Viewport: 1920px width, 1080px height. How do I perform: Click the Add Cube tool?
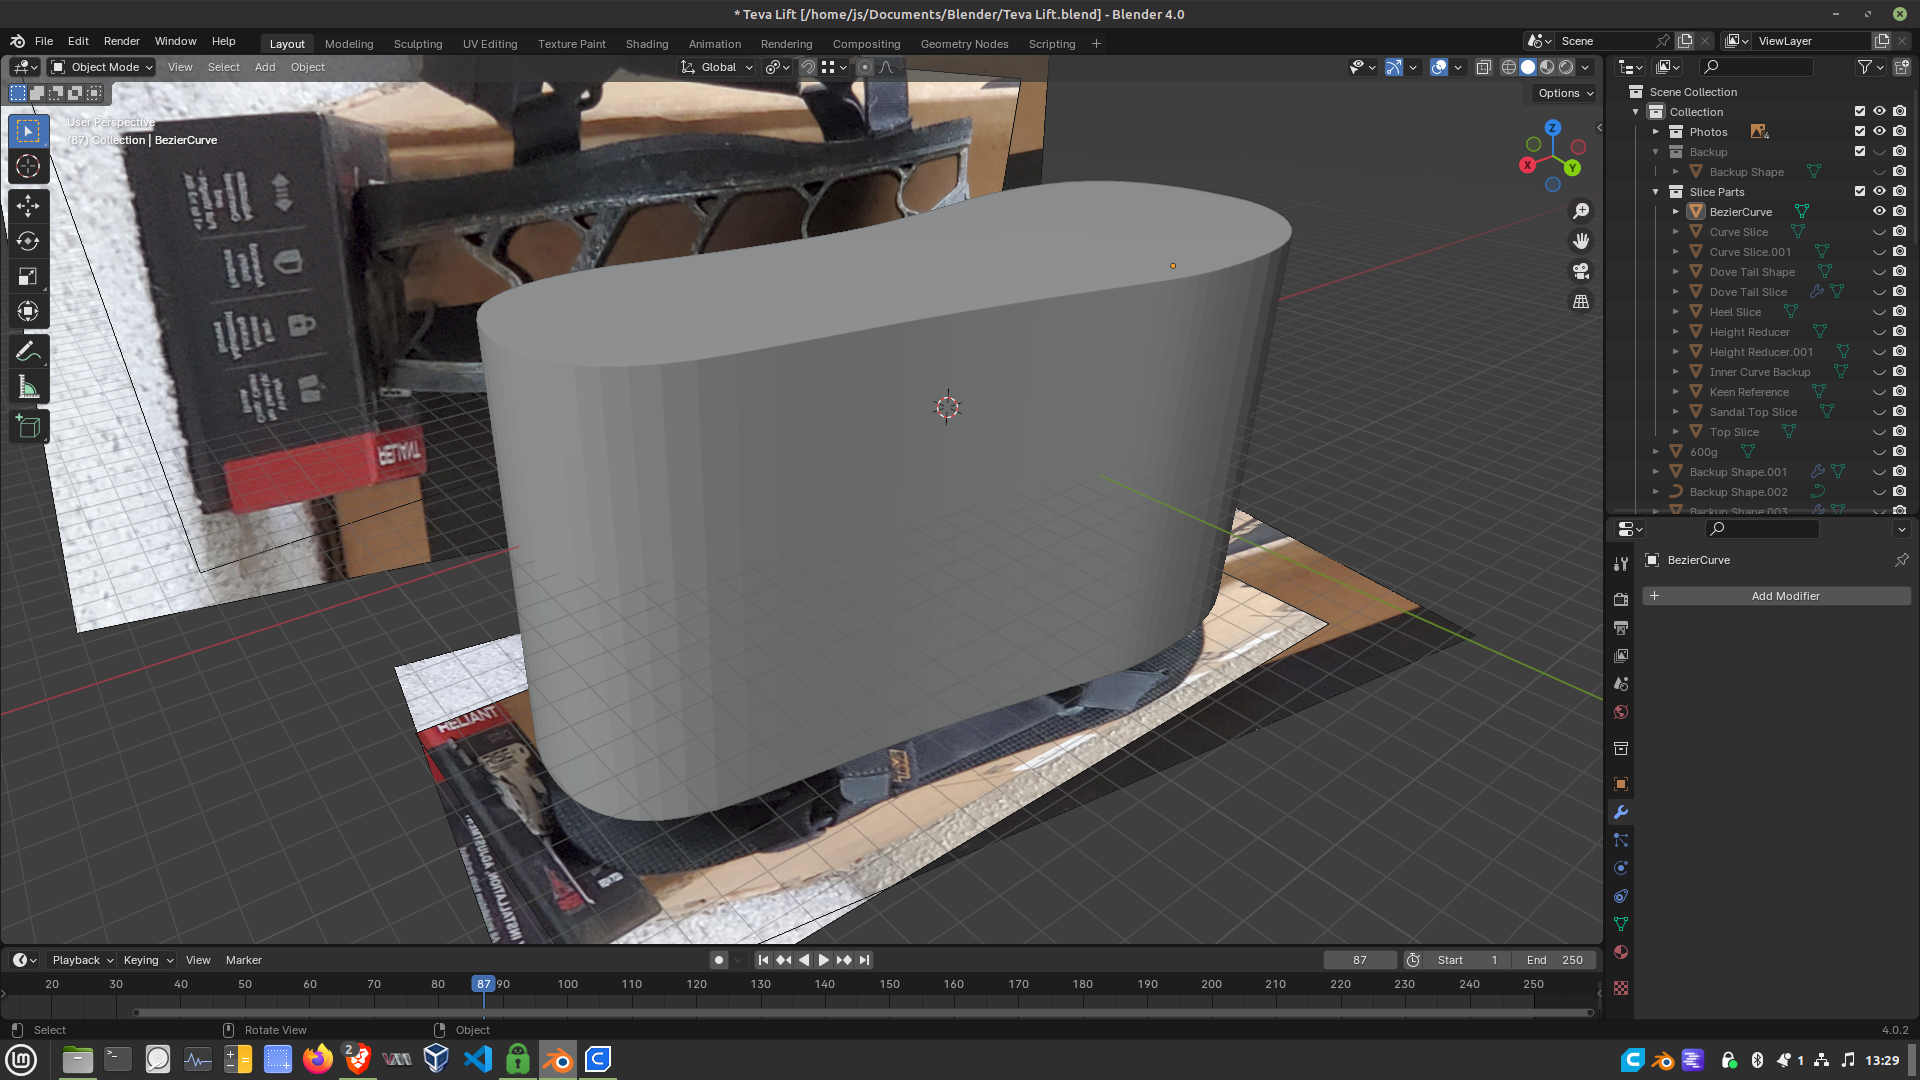click(28, 427)
